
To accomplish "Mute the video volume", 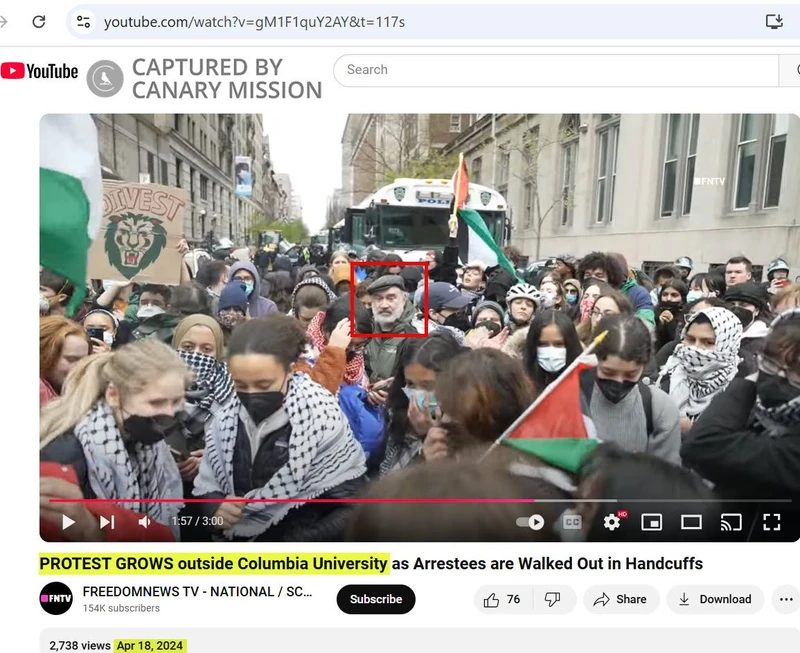I will click(x=145, y=522).
